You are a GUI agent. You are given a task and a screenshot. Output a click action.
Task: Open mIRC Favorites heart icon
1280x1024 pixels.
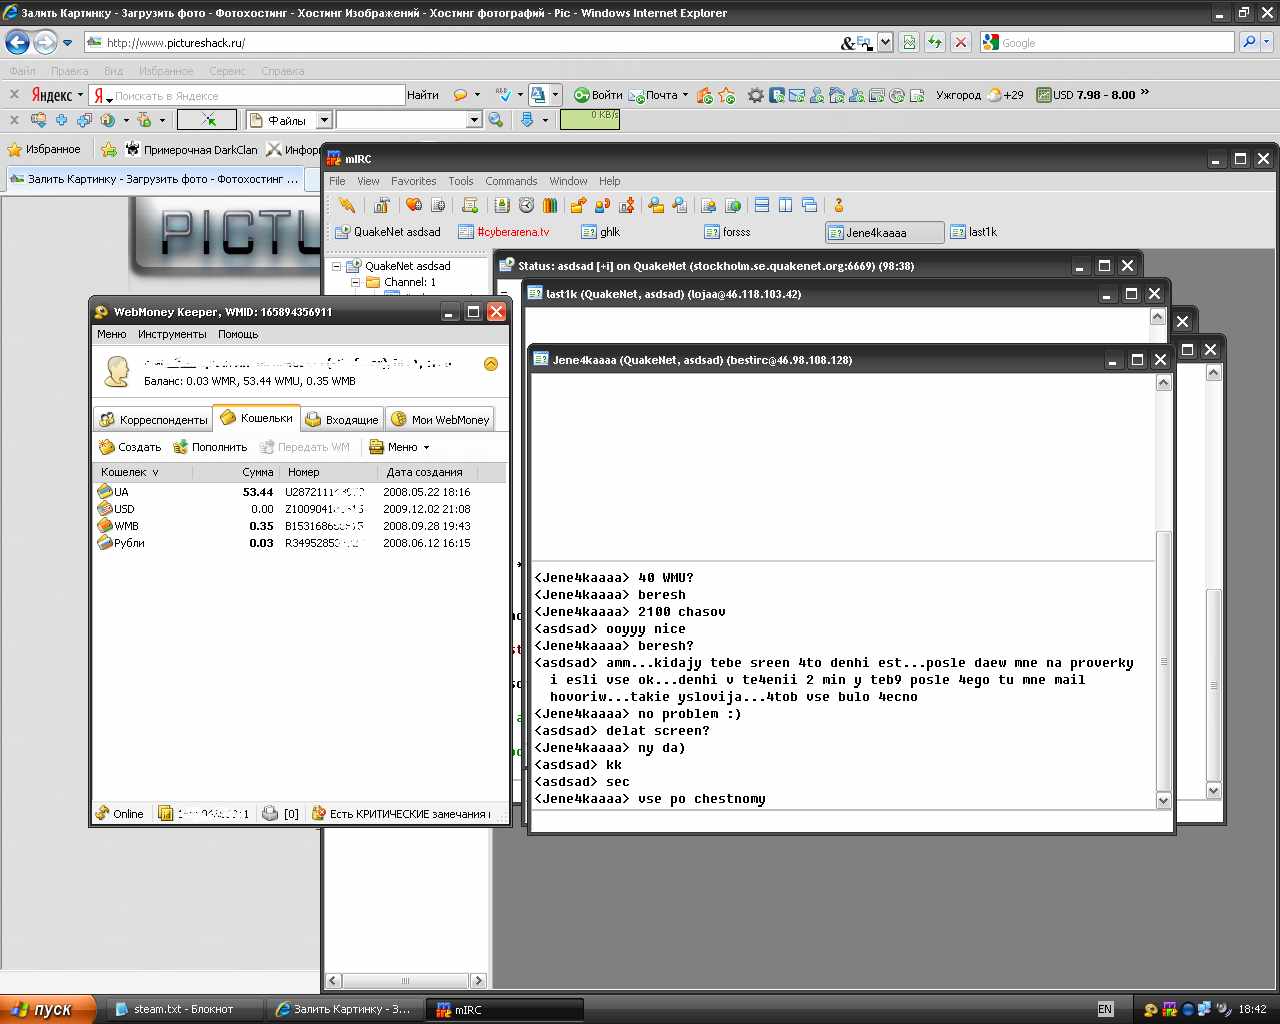tap(414, 205)
